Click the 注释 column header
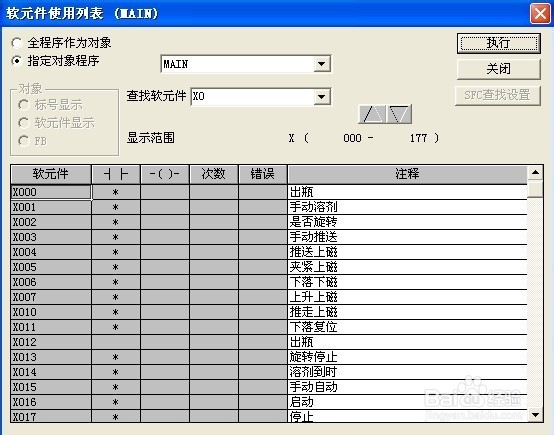 [407, 174]
